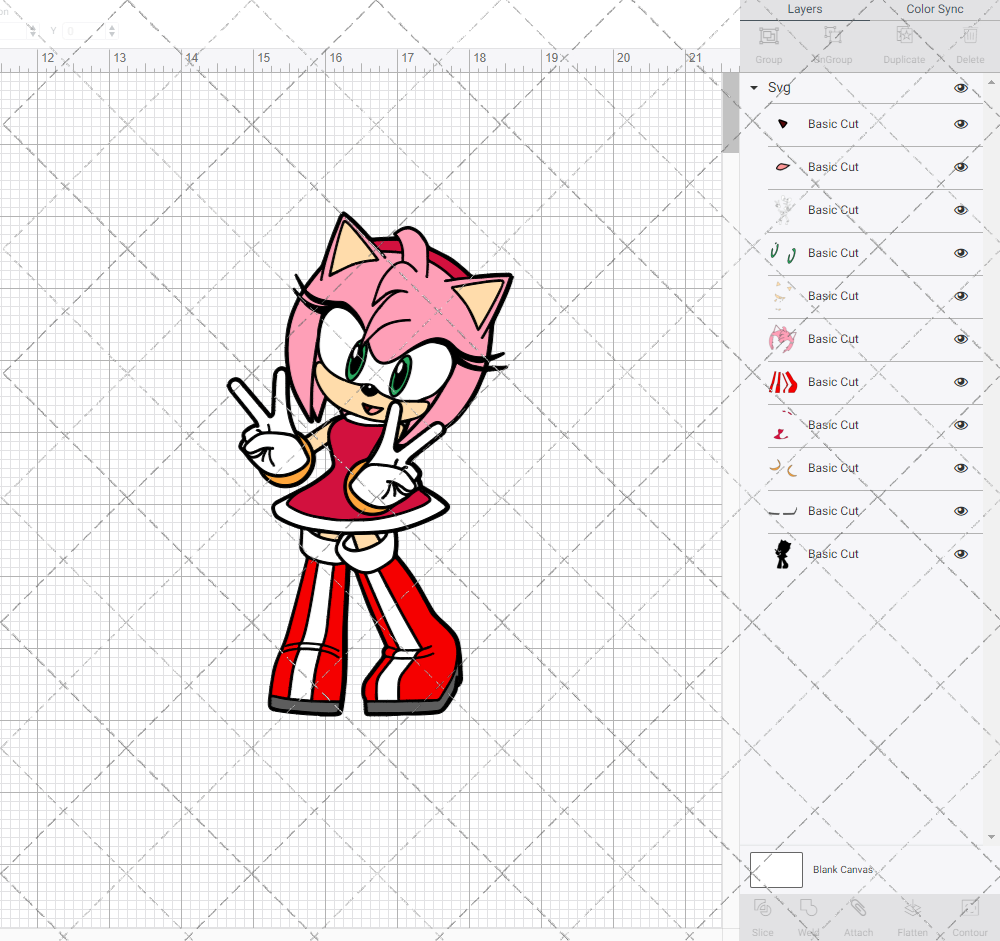Click the UnGroup icon
The height and width of the screenshot is (941, 1000).
(832, 36)
